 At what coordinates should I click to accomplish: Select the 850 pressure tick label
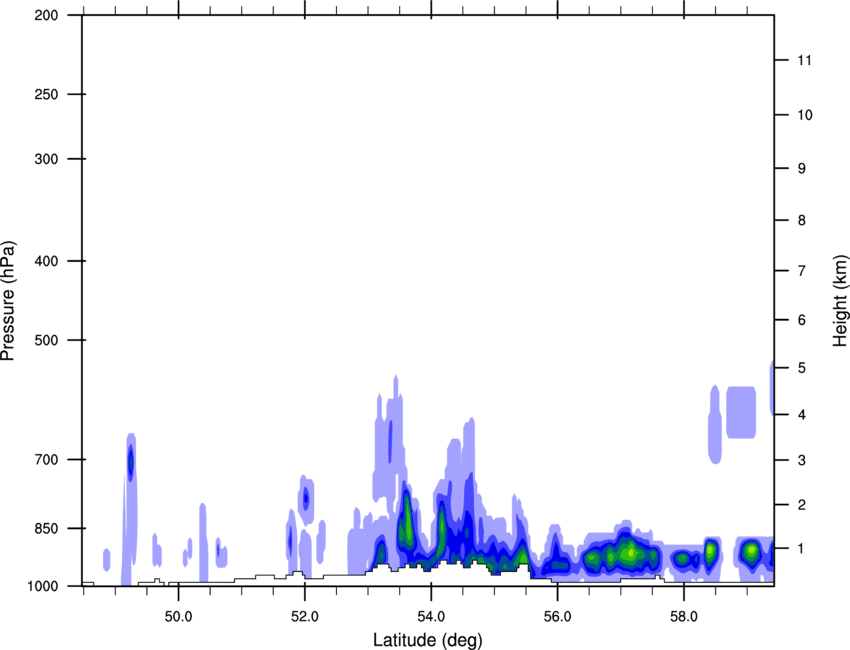point(46,528)
